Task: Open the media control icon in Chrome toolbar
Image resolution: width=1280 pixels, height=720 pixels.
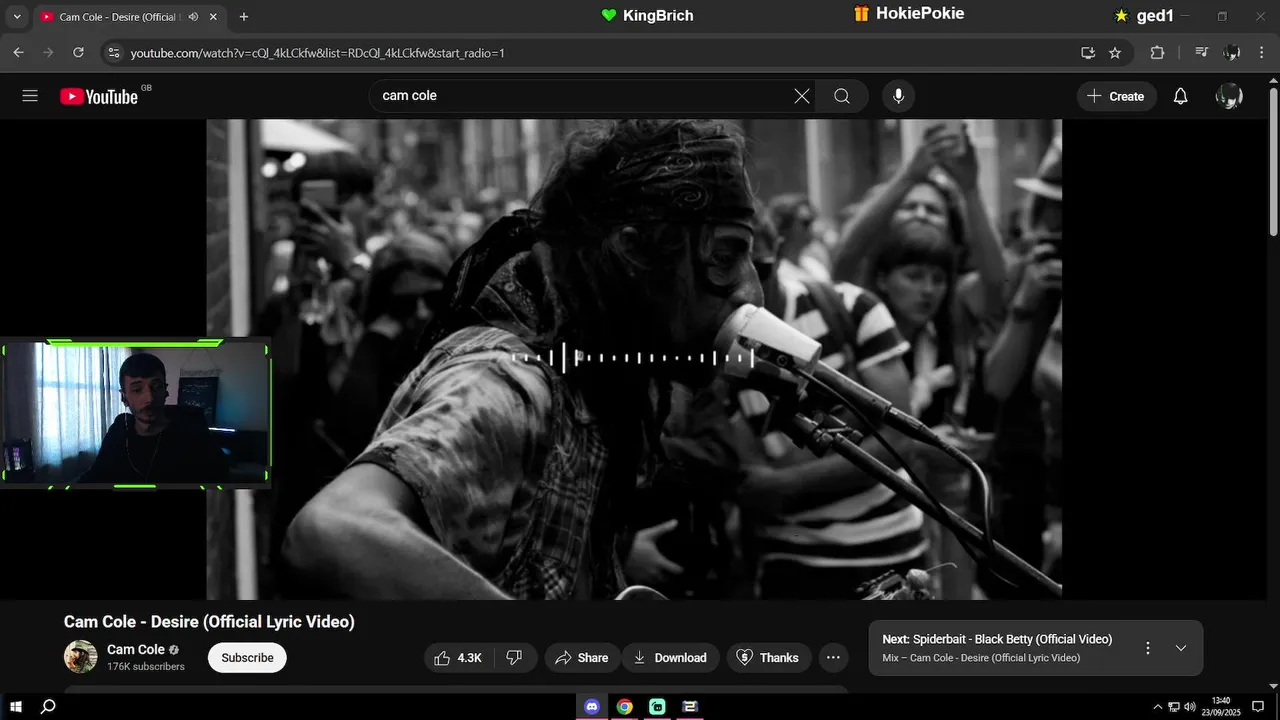Action: [x=1202, y=52]
